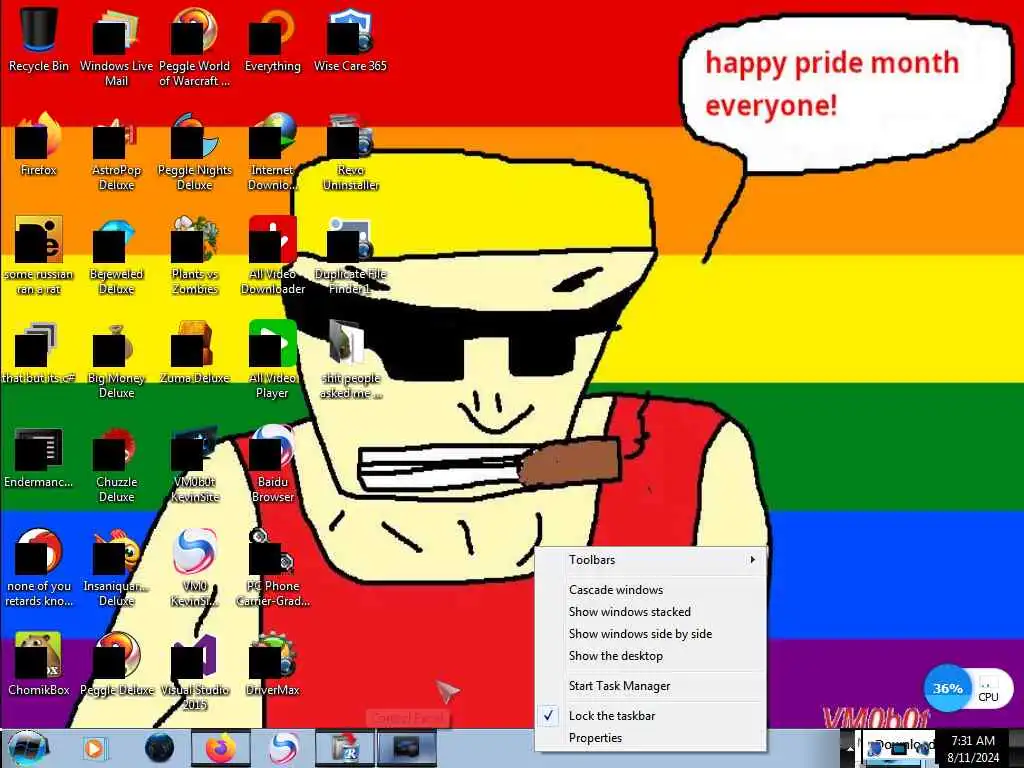Select Bejeweled Deluxe desktop icon
Viewport: 1024px width, 768px height.
[x=116, y=255]
